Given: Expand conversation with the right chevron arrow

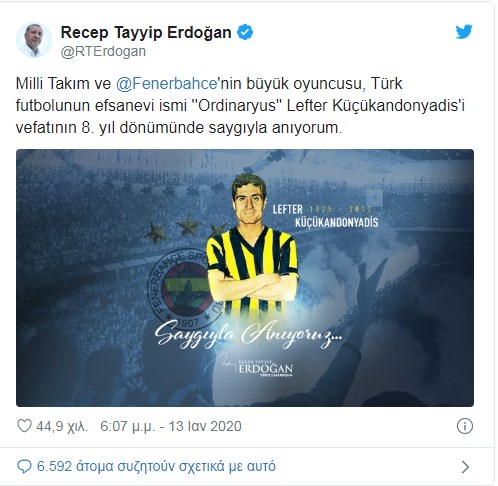Looking at the screenshot, I should (x=465, y=467).
